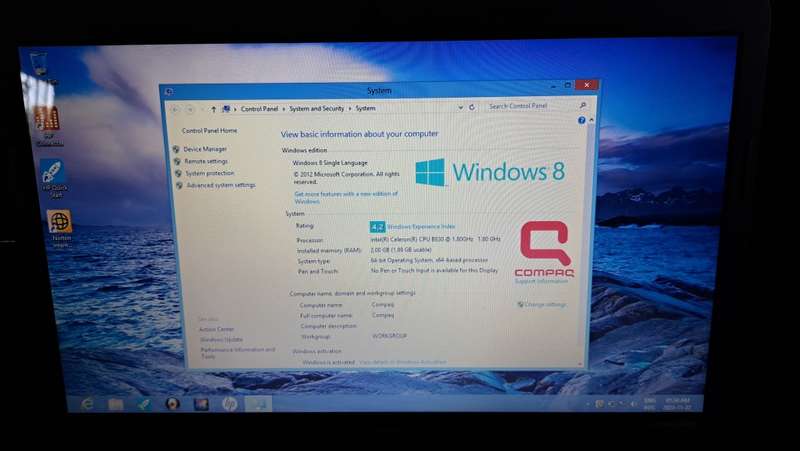Viewport: 800px width, 451px height.
Task: Expand the address bar history dropdown
Action: point(461,108)
